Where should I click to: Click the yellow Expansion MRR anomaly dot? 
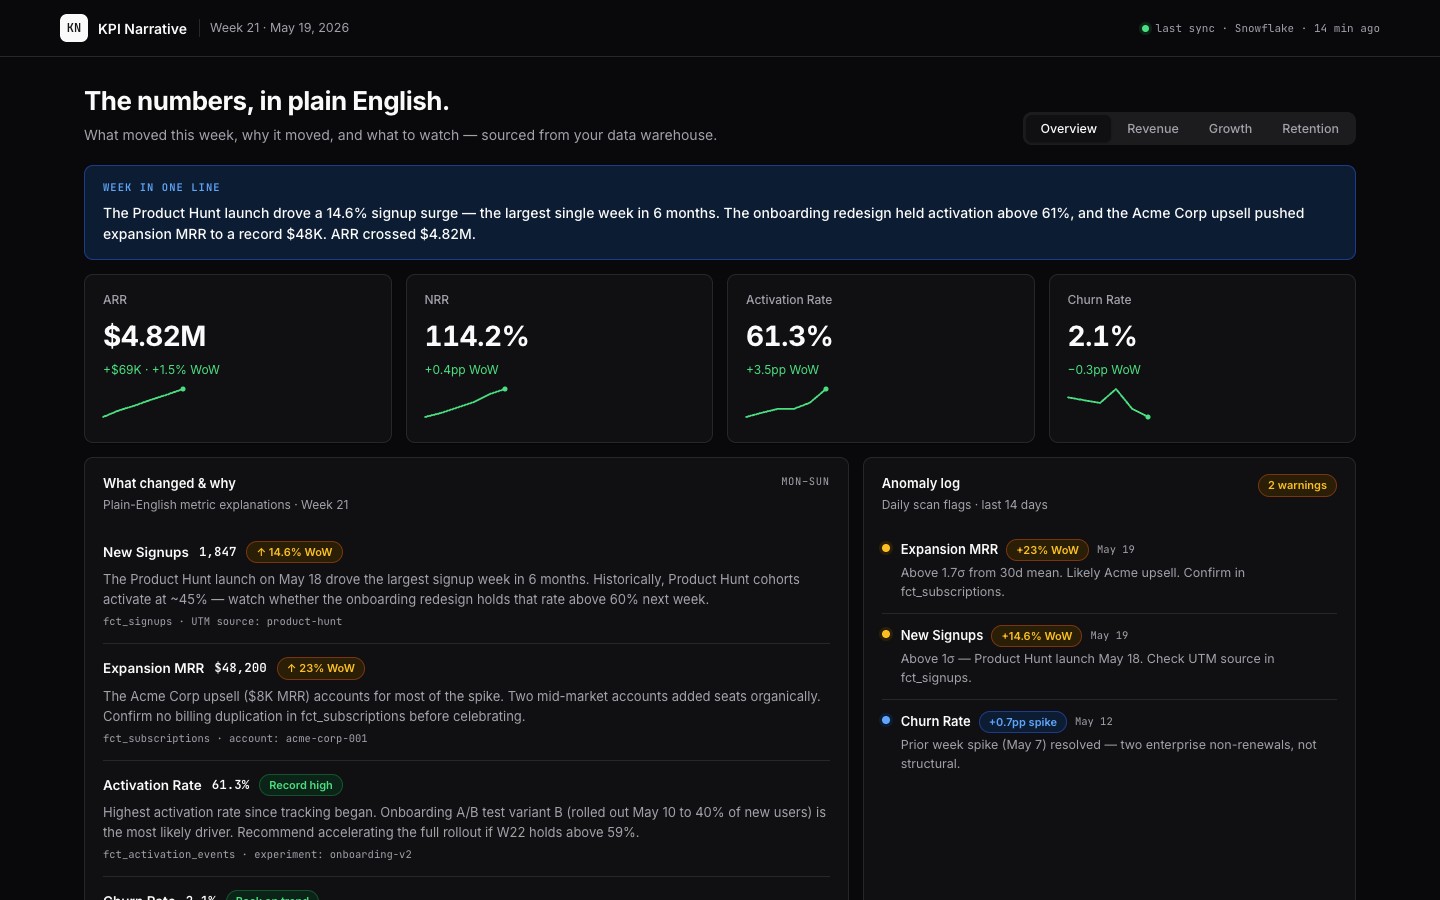point(886,548)
